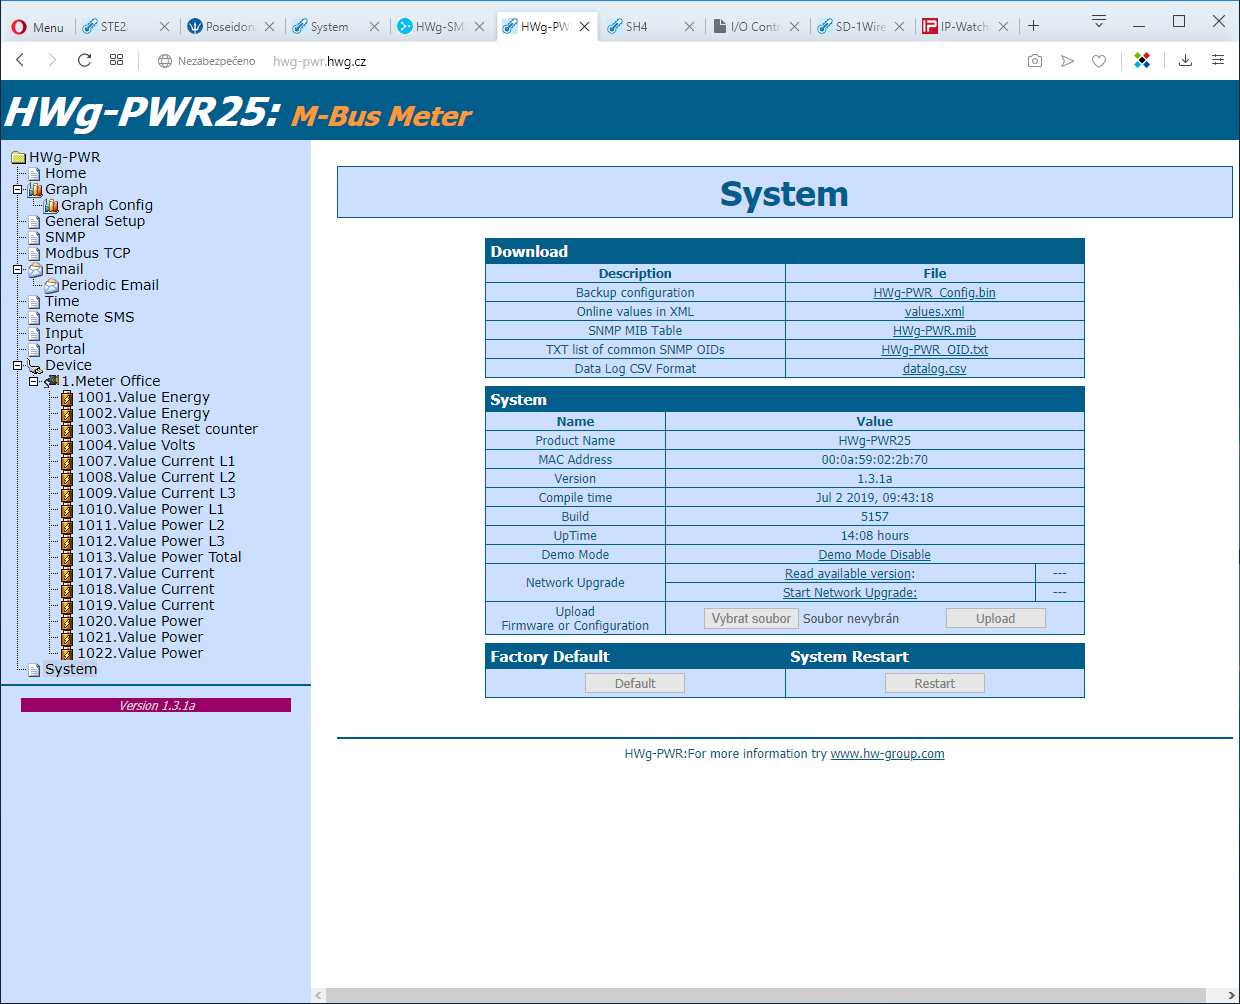1240x1004 pixels.
Task: Click the Version 1.3.1a magenta bar
Action: 156,705
